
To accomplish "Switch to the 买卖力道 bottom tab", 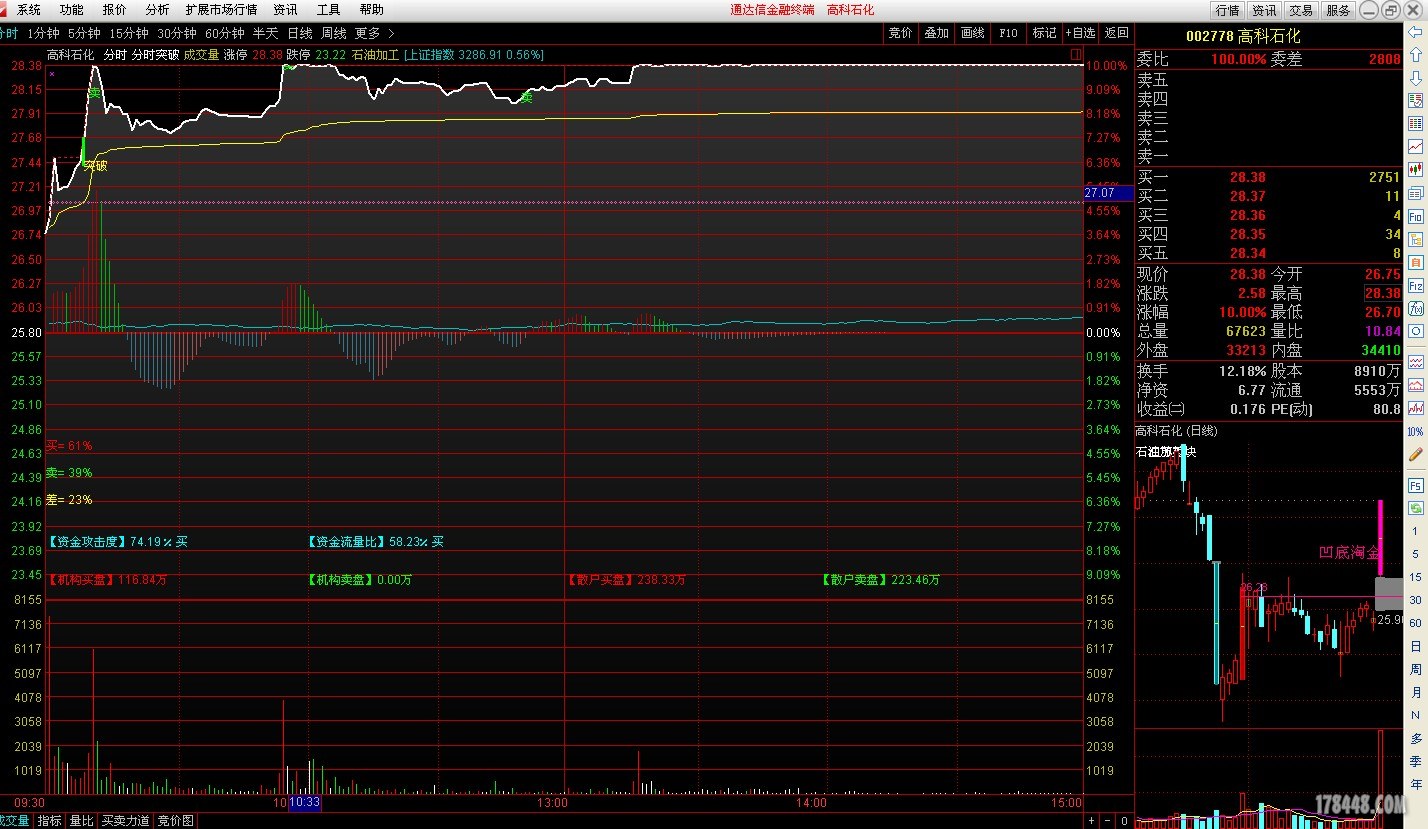I will [126, 821].
